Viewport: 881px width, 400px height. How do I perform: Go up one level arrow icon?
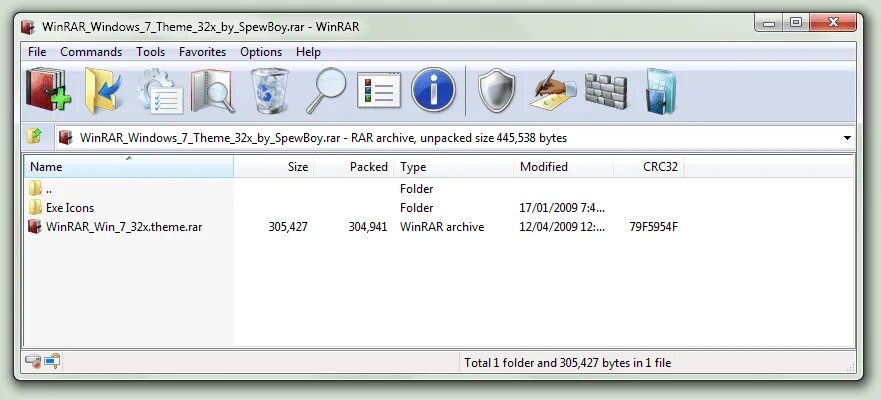pos(34,136)
